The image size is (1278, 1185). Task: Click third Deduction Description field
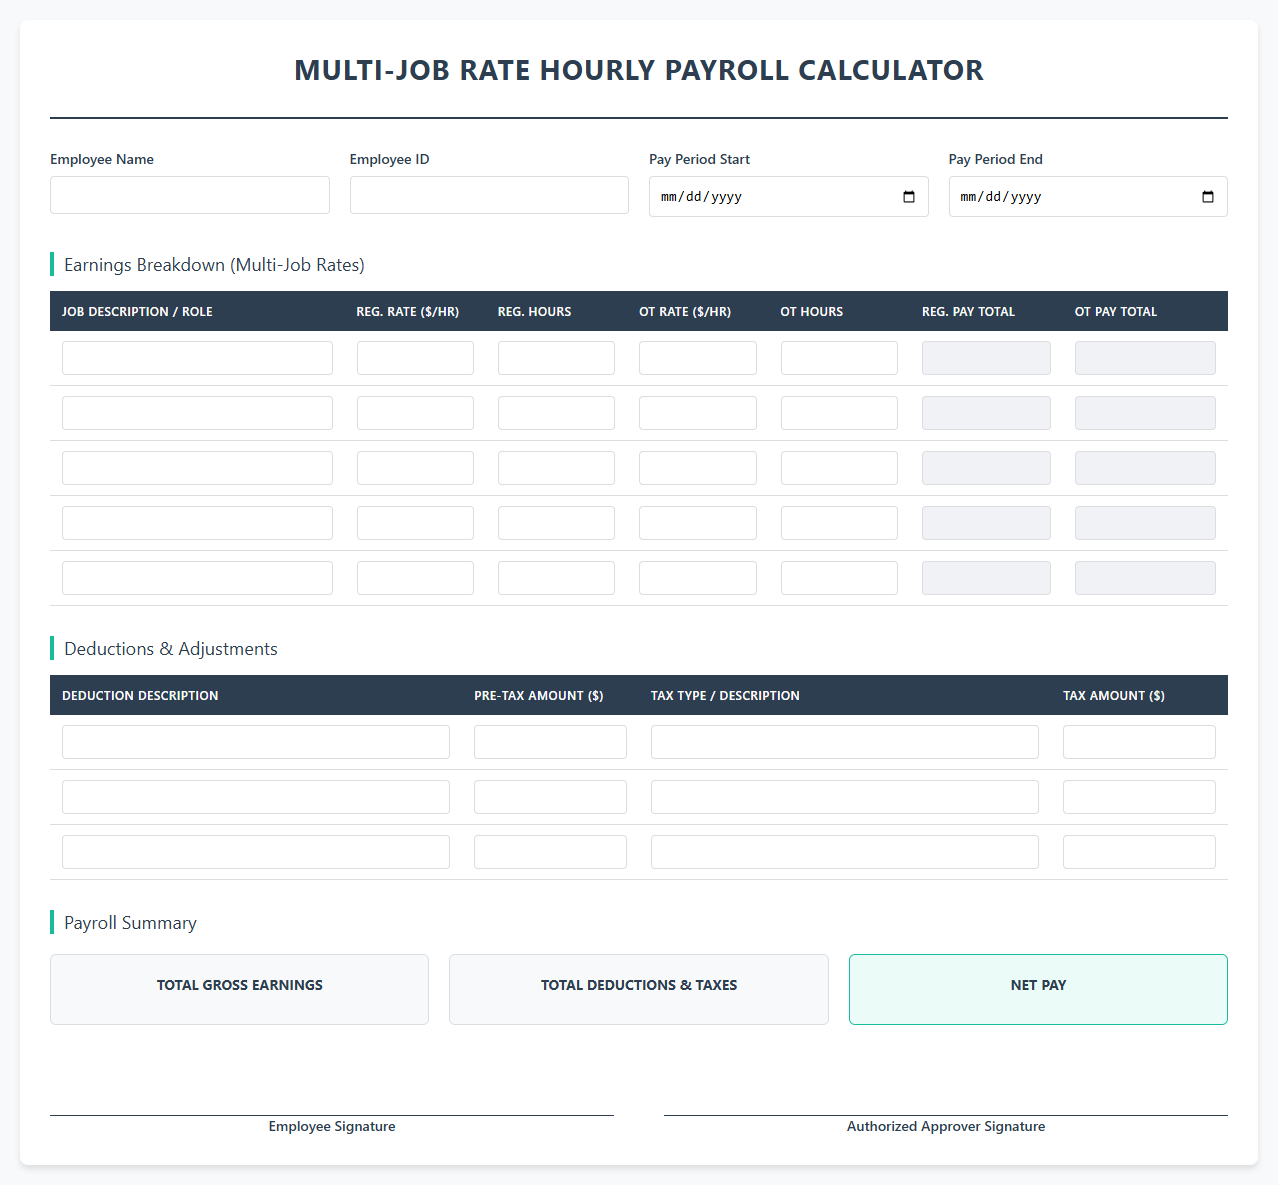point(256,852)
